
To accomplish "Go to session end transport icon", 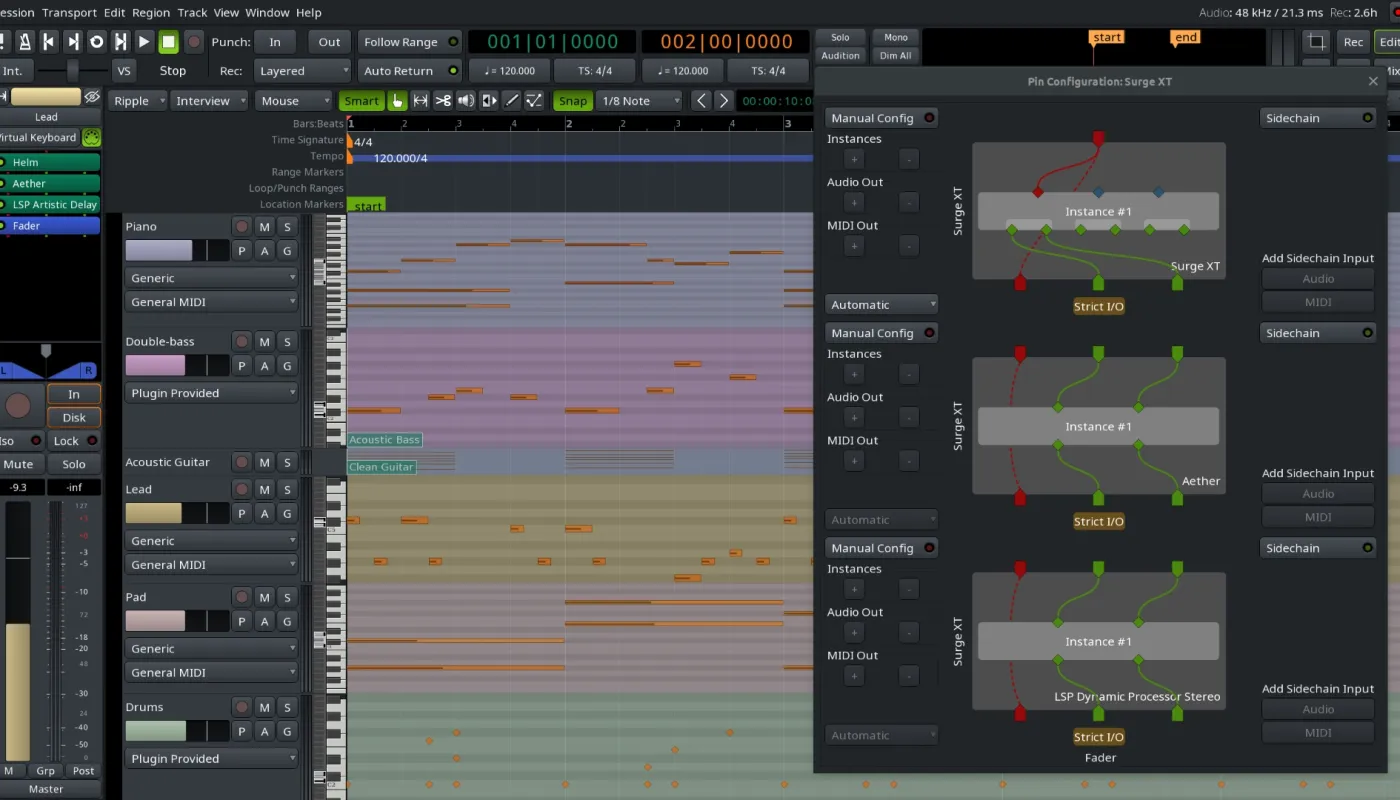I will pos(72,41).
